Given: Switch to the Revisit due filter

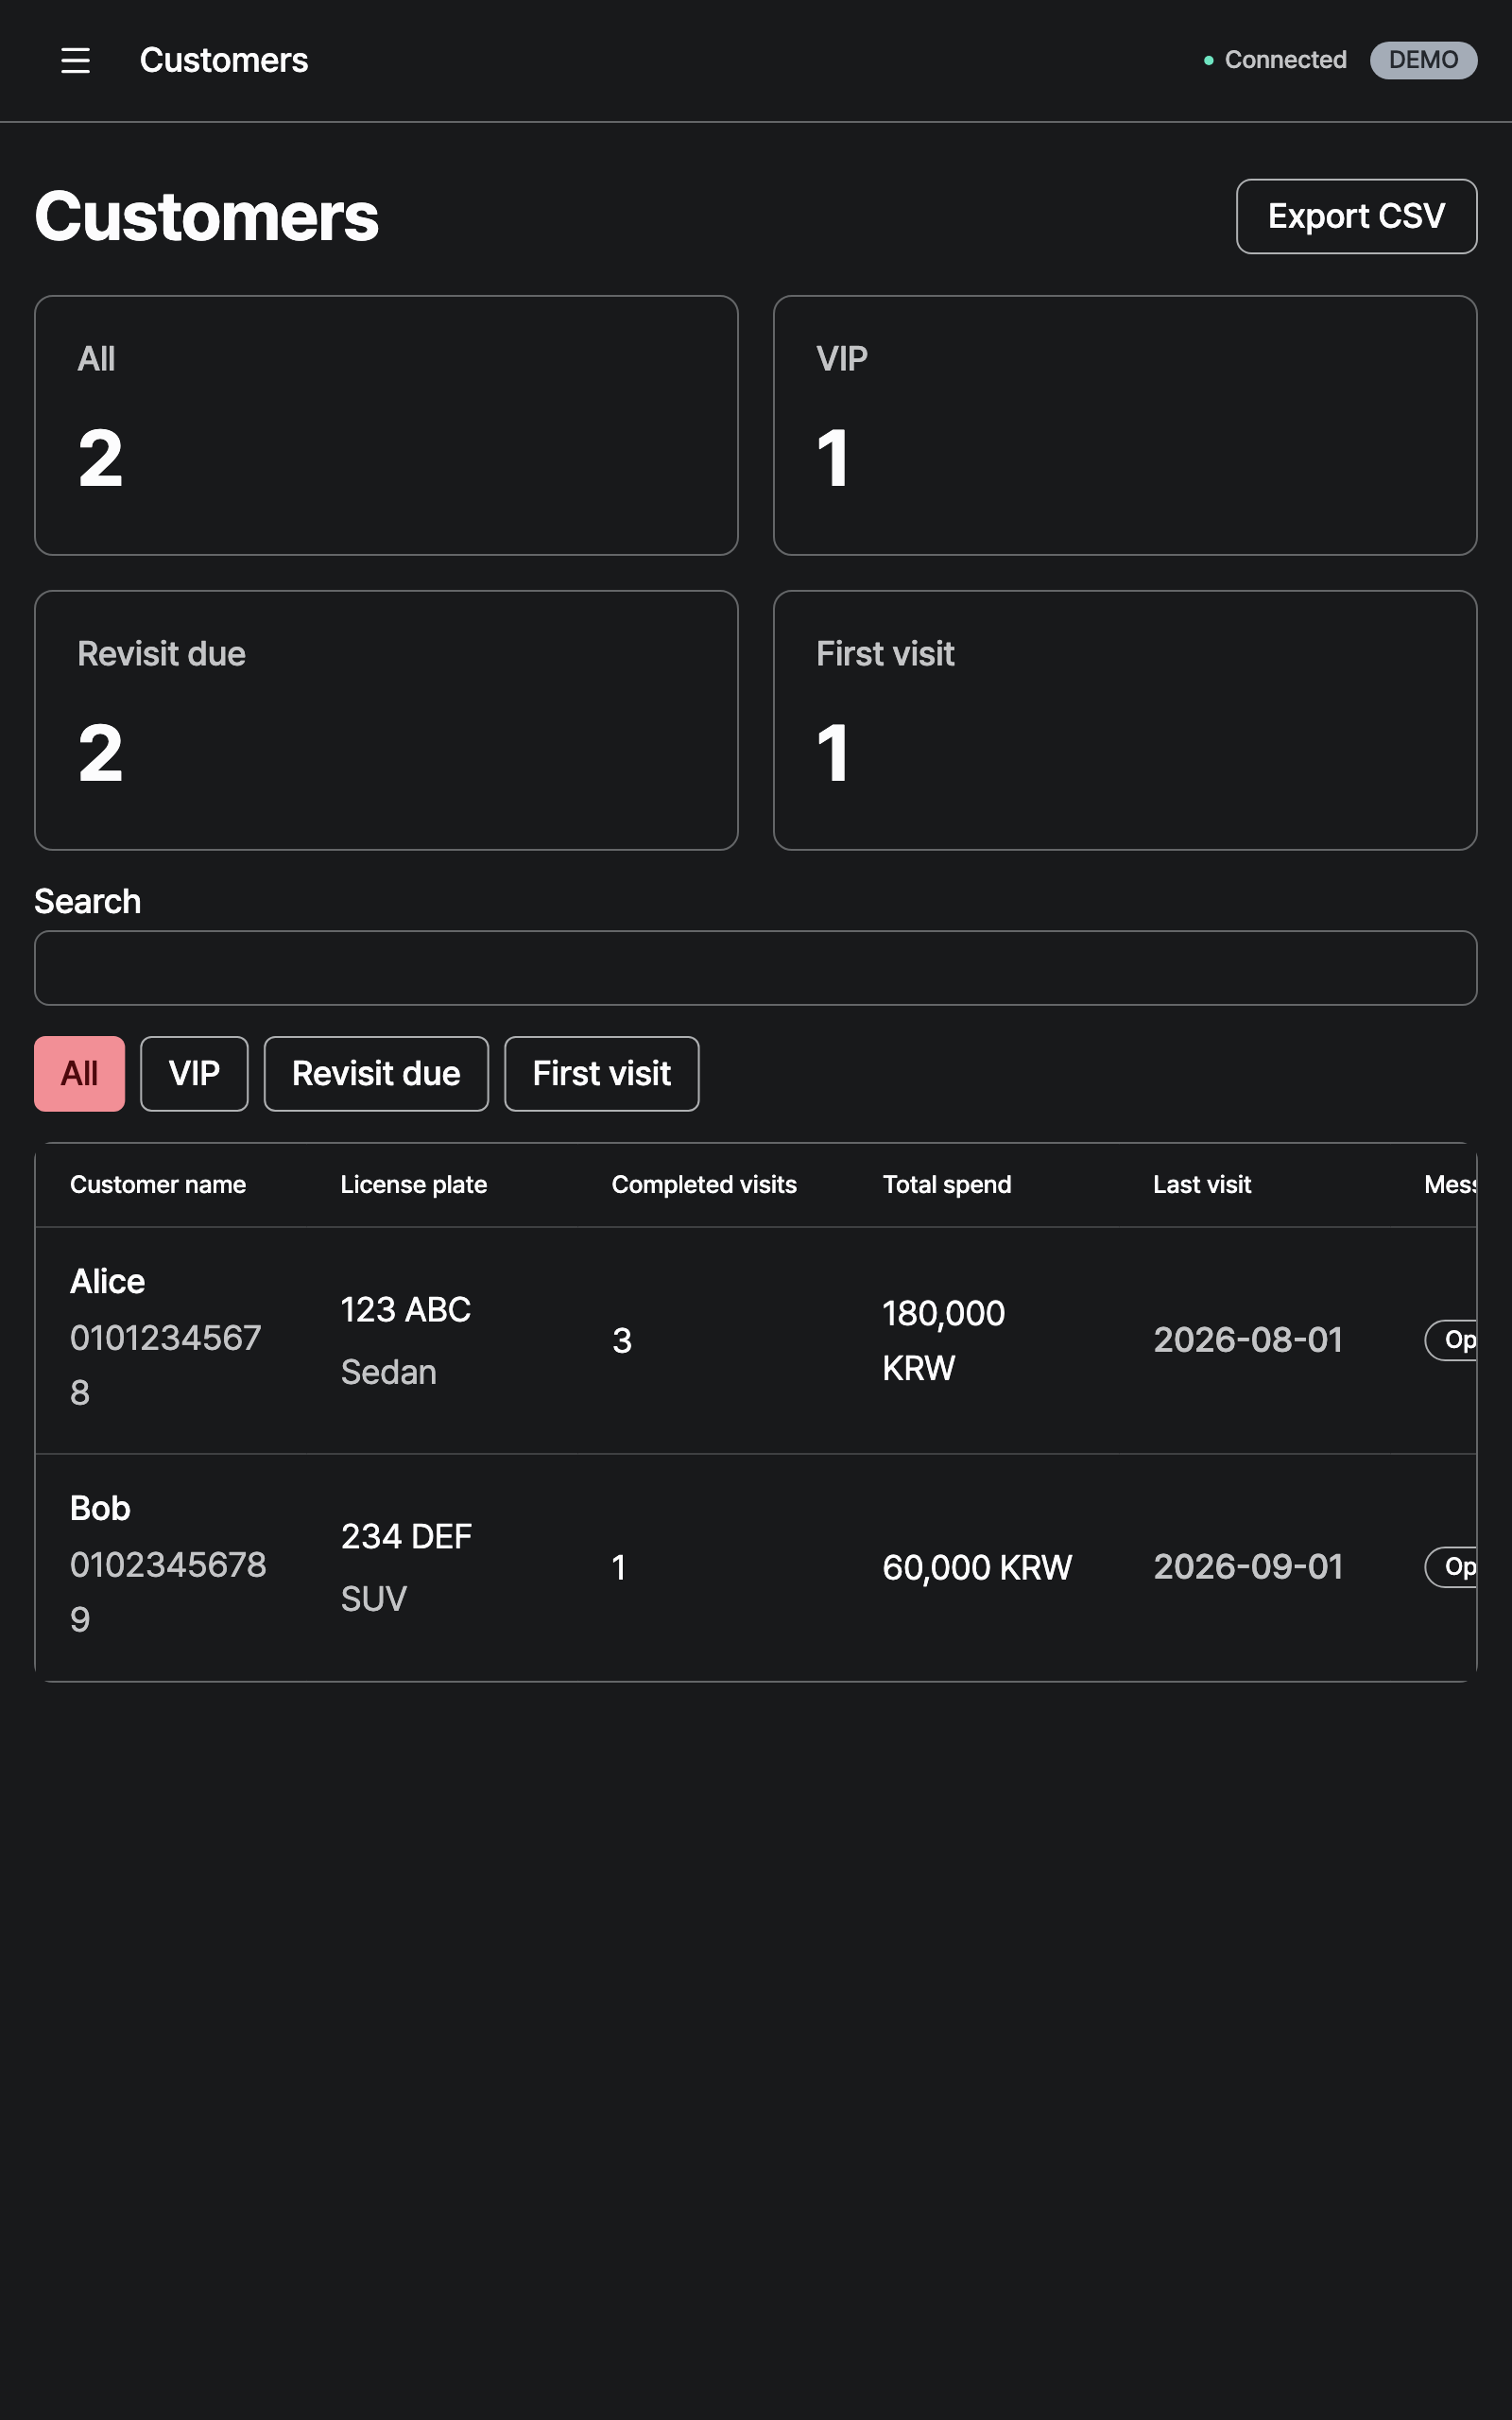Looking at the screenshot, I should pyautogui.click(x=376, y=1073).
